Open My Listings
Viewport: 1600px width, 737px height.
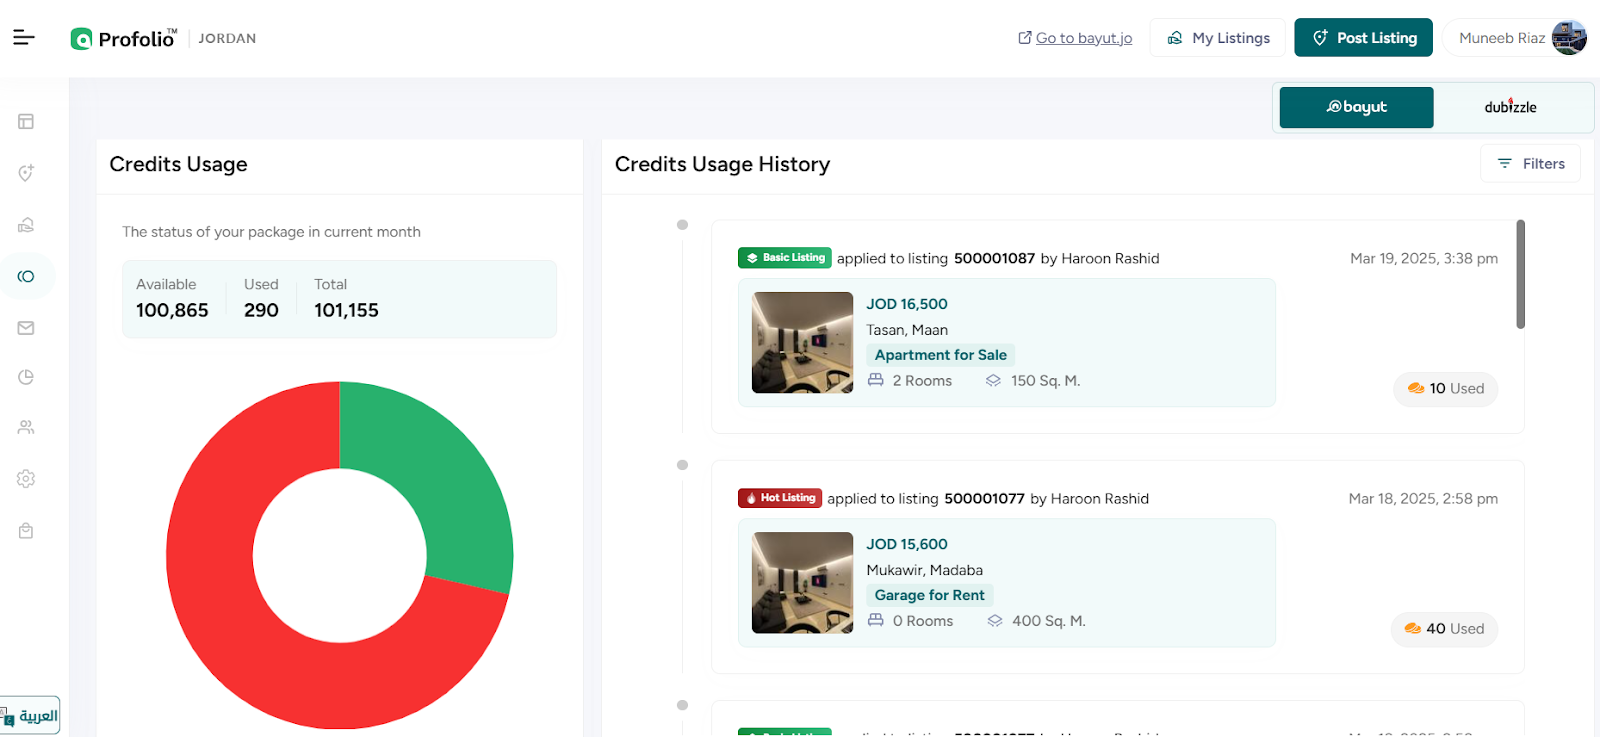pos(1218,38)
